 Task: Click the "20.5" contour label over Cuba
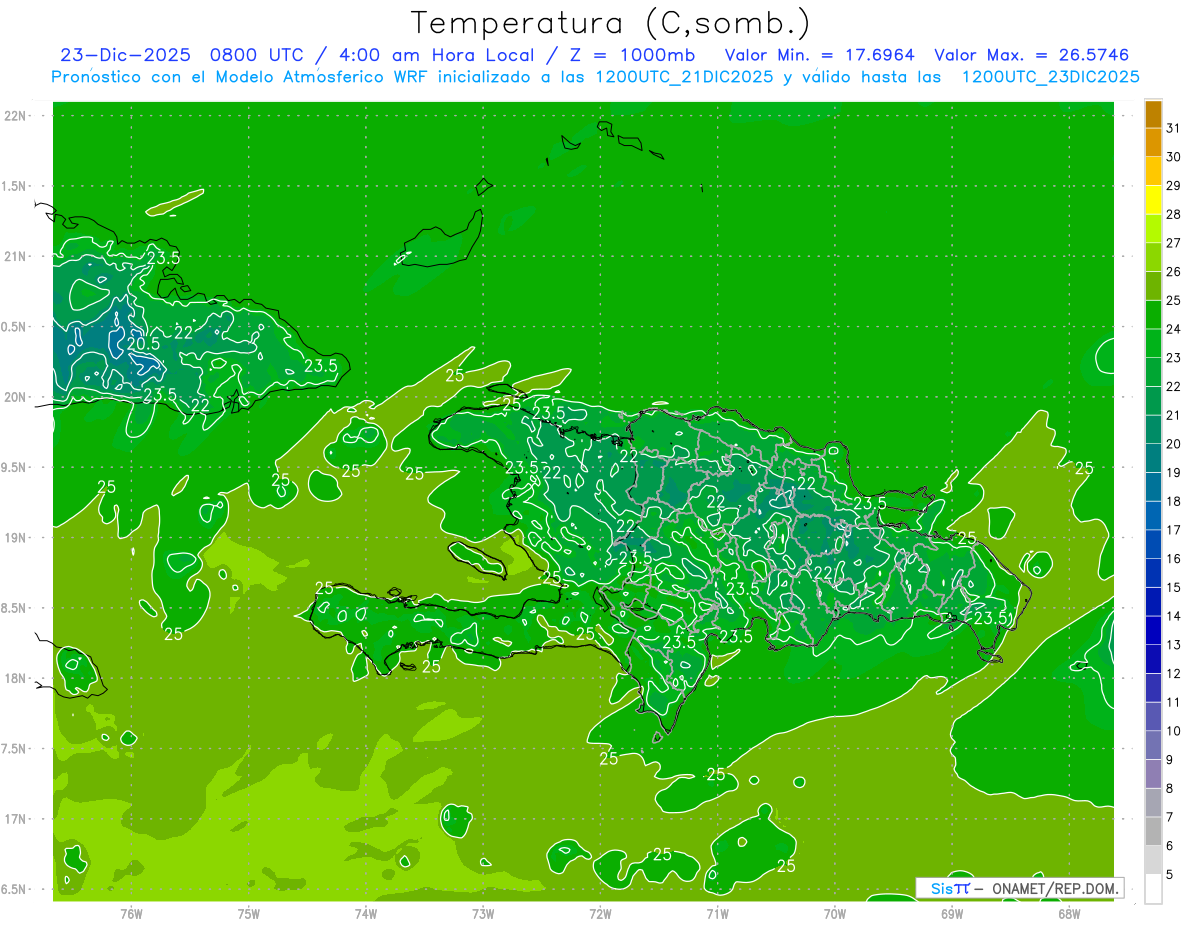click(x=143, y=343)
